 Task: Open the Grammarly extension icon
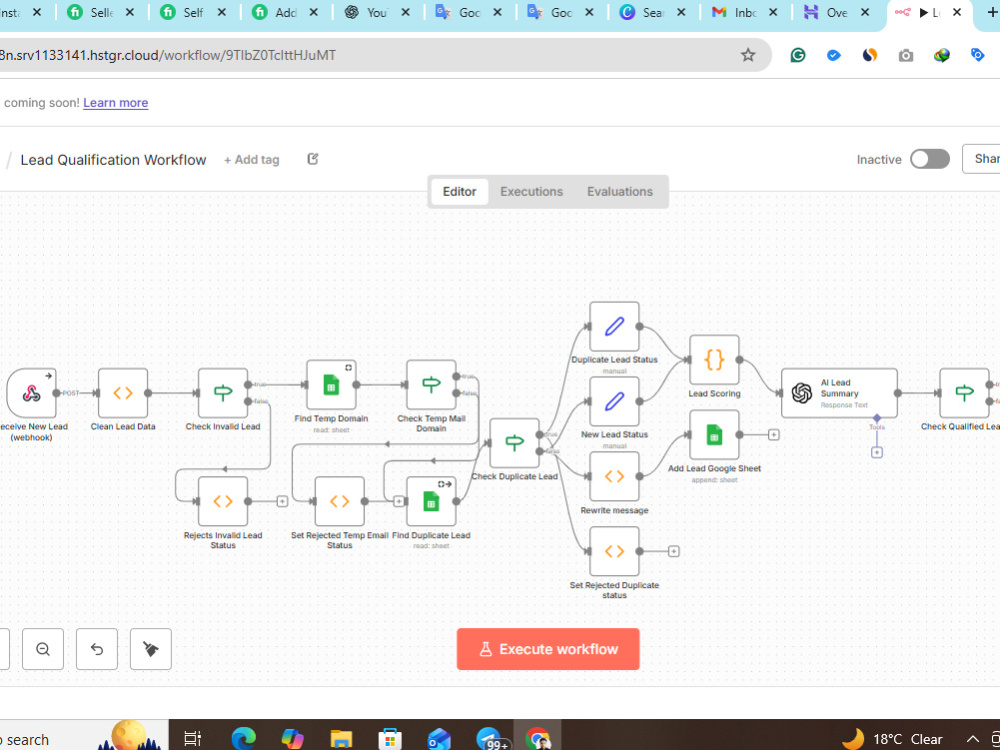coord(798,55)
